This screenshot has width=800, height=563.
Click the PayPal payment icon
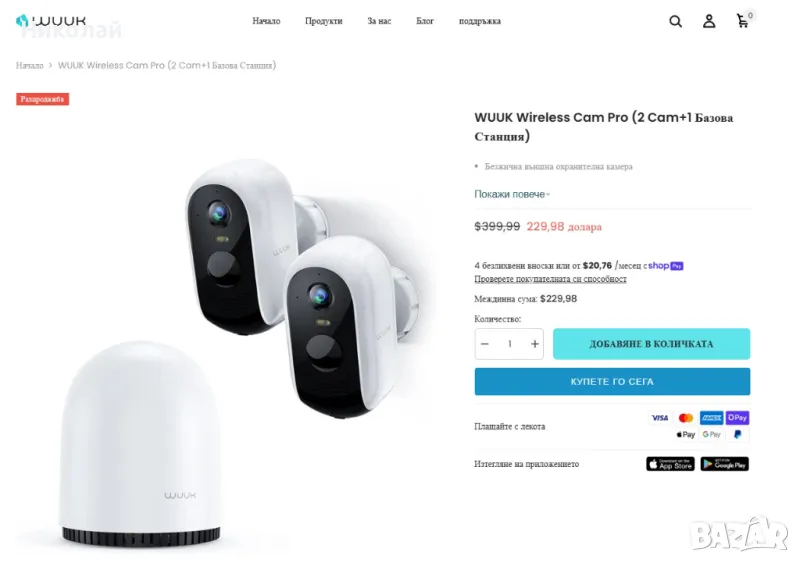tap(737, 434)
